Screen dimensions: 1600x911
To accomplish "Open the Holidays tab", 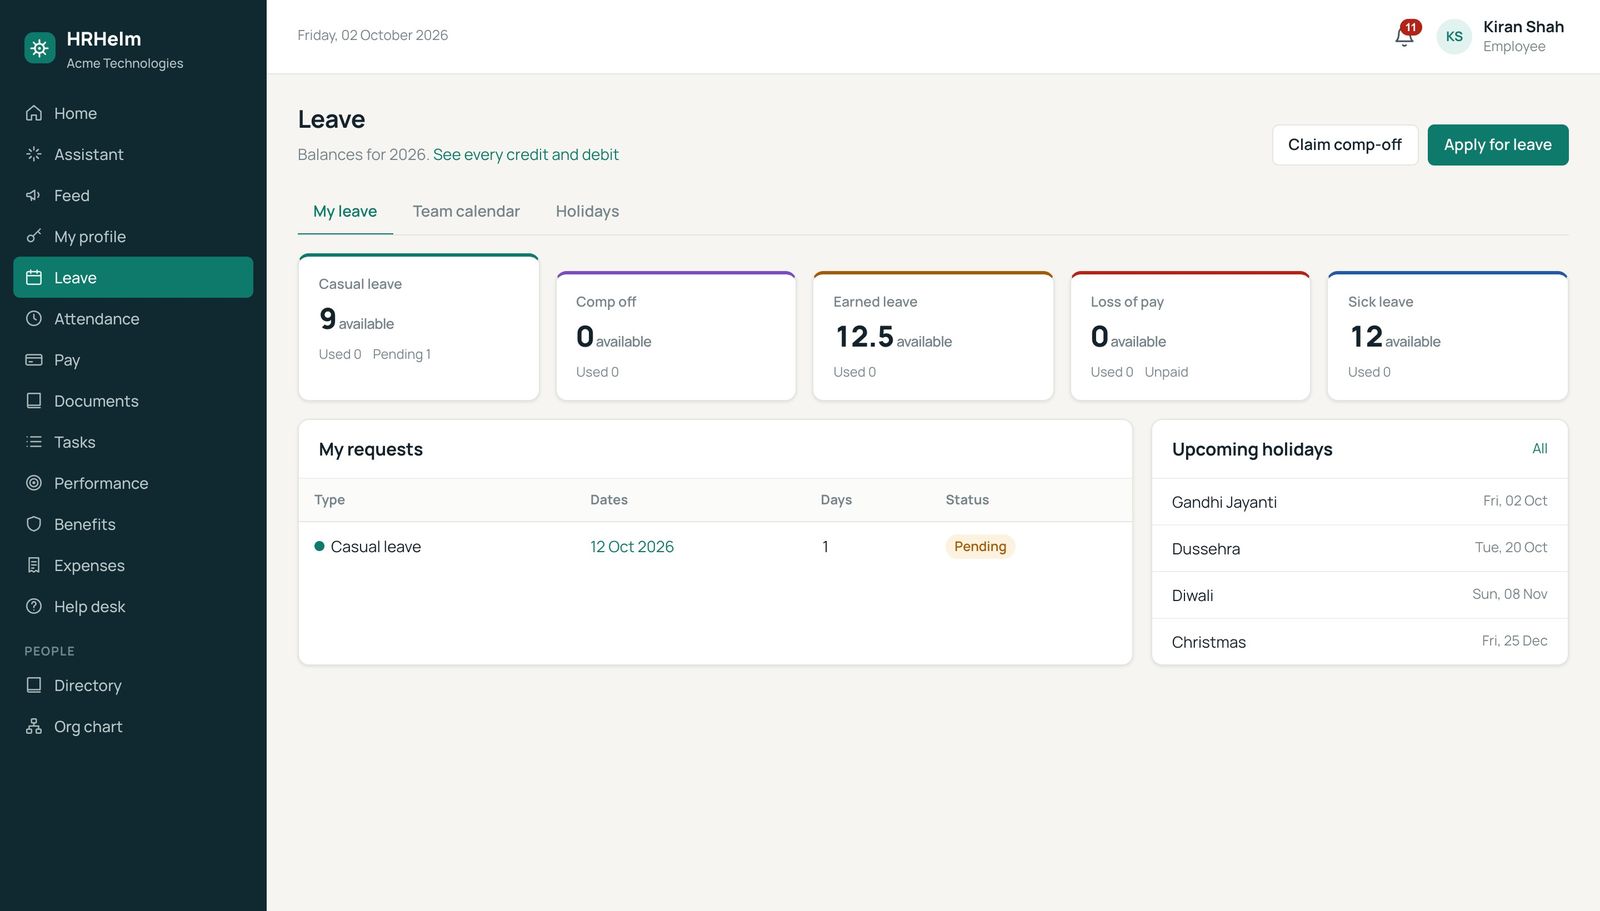I will click(x=587, y=211).
